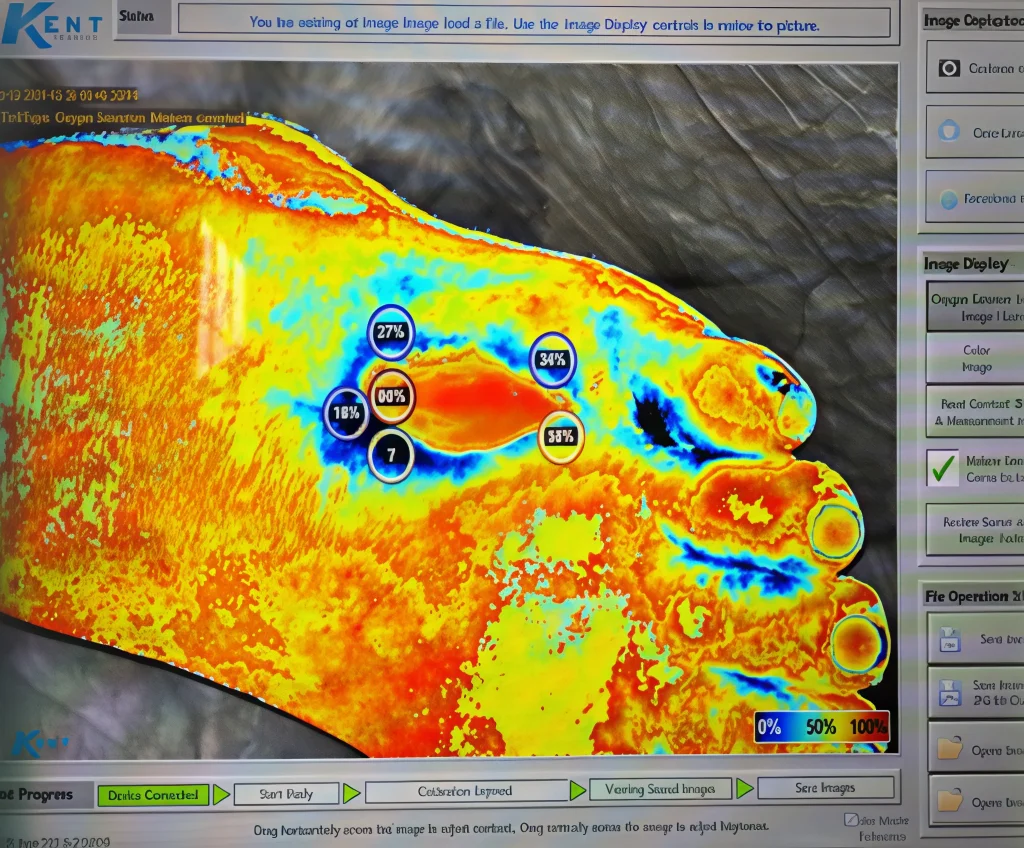Click the Save Images progress step
The image size is (1024, 848).
(x=824, y=788)
